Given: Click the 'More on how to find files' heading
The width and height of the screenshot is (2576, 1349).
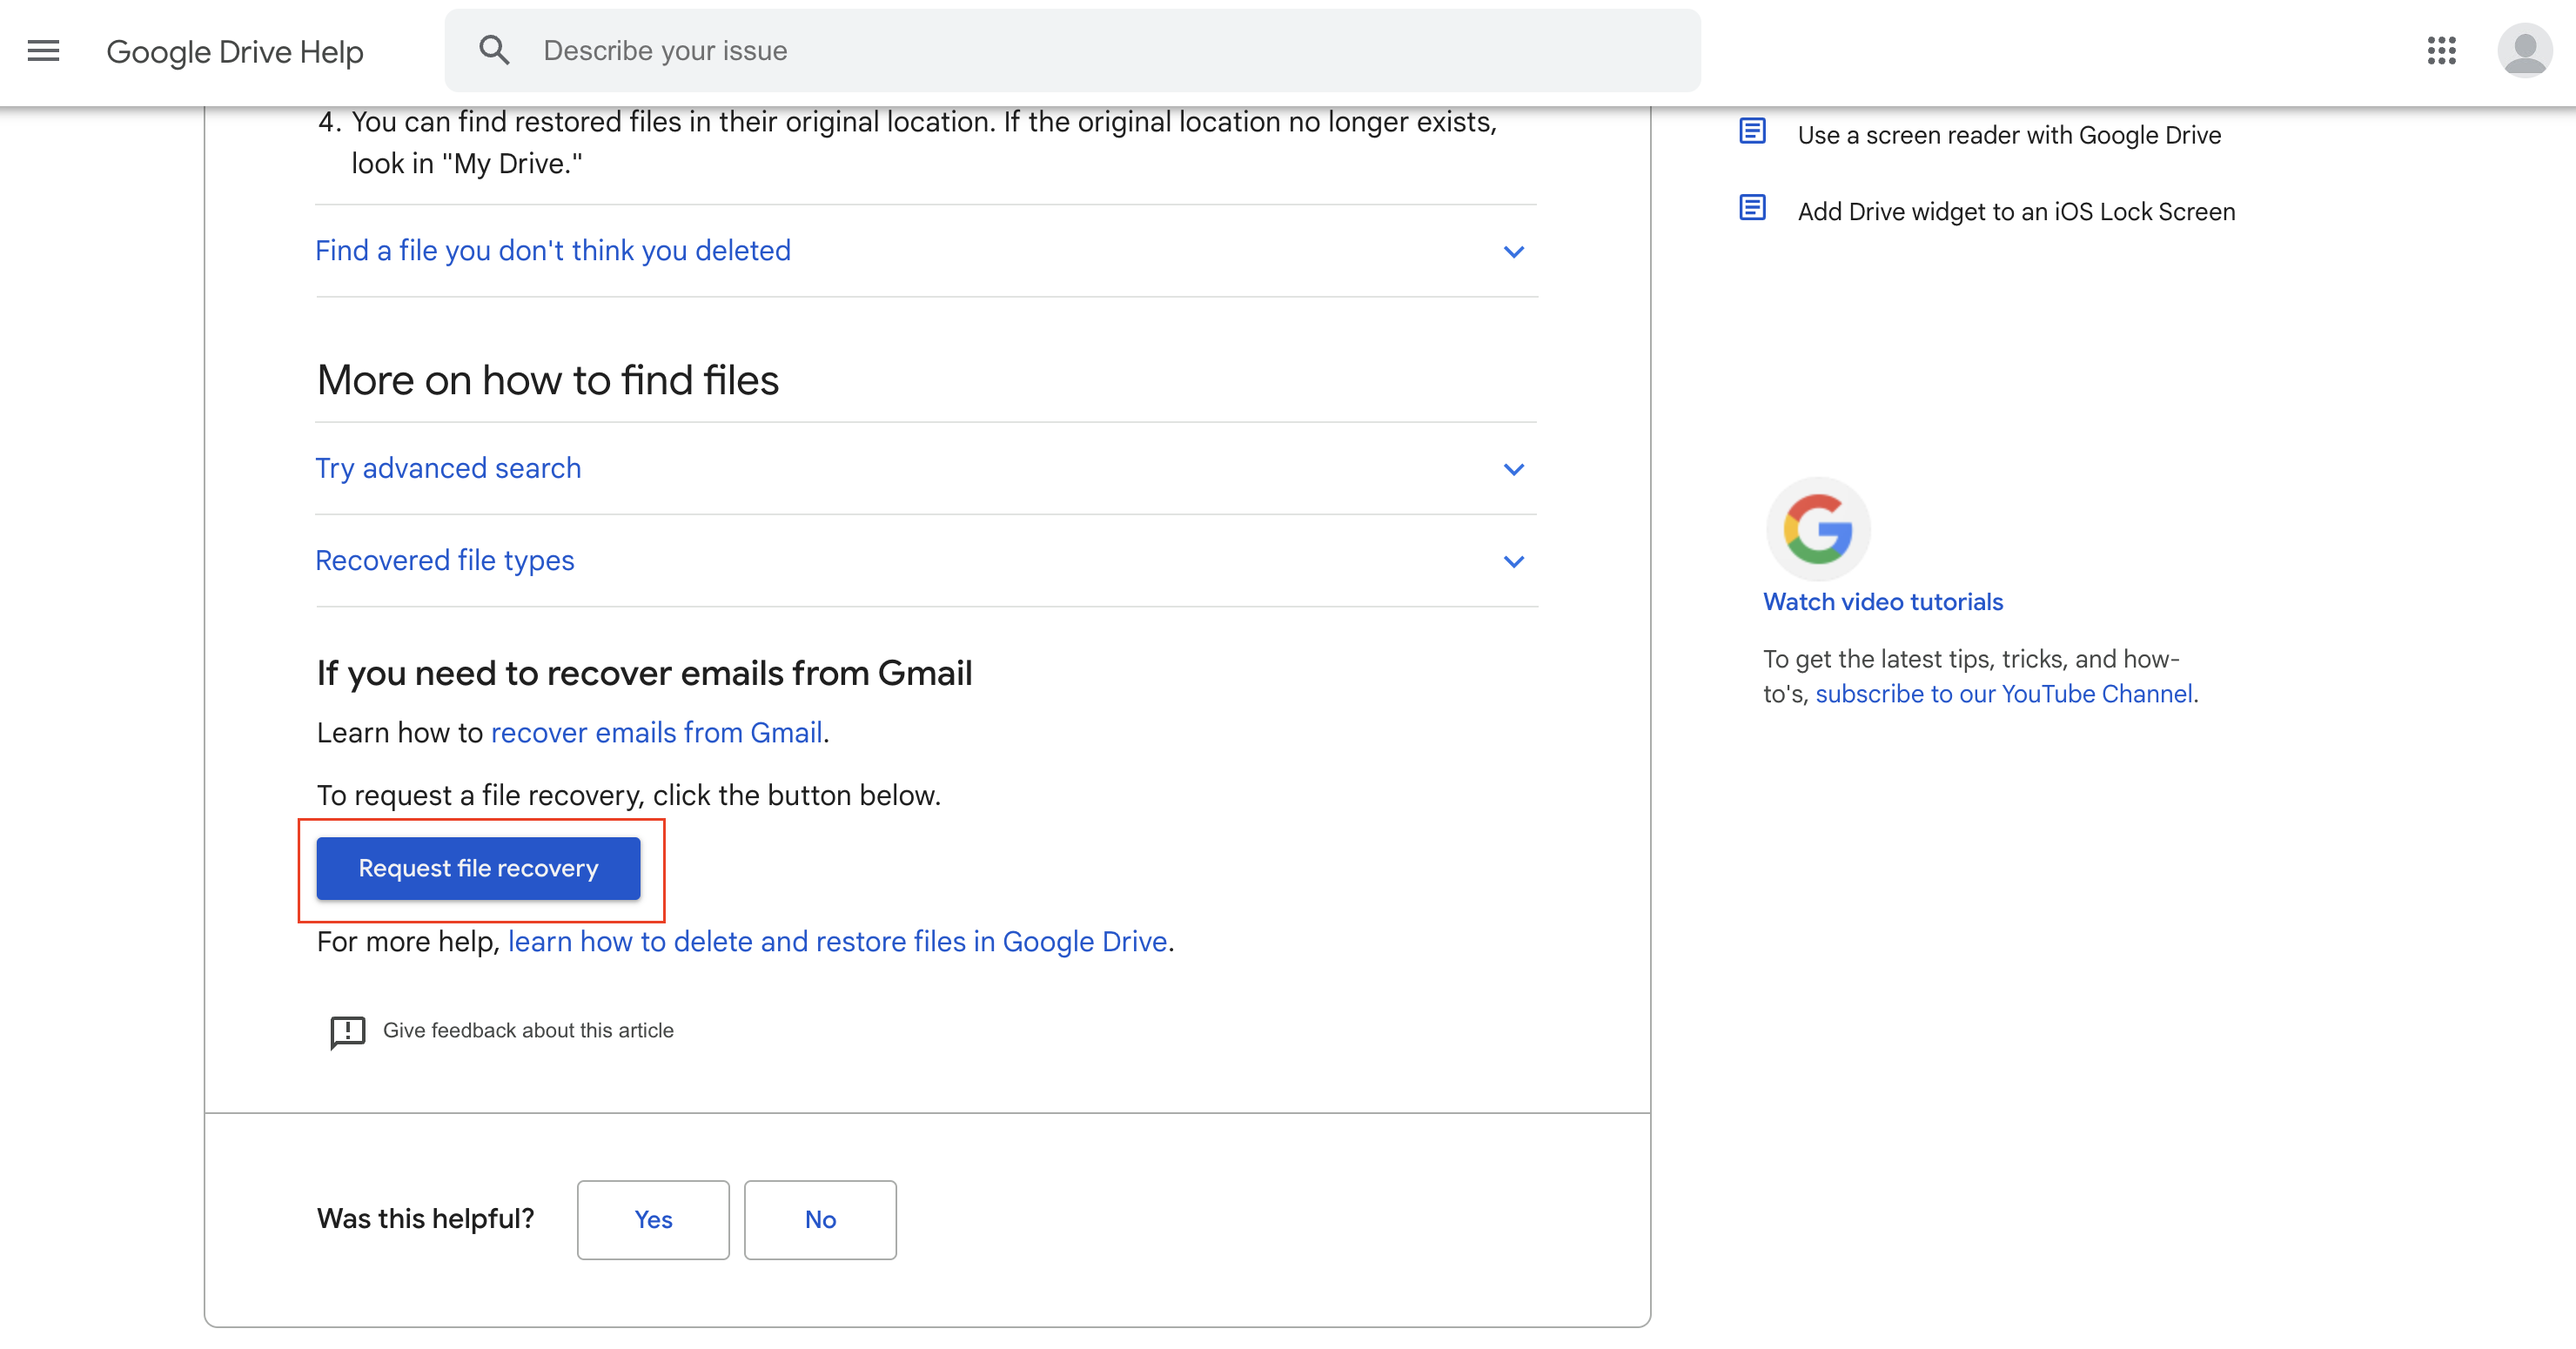Looking at the screenshot, I should (547, 380).
